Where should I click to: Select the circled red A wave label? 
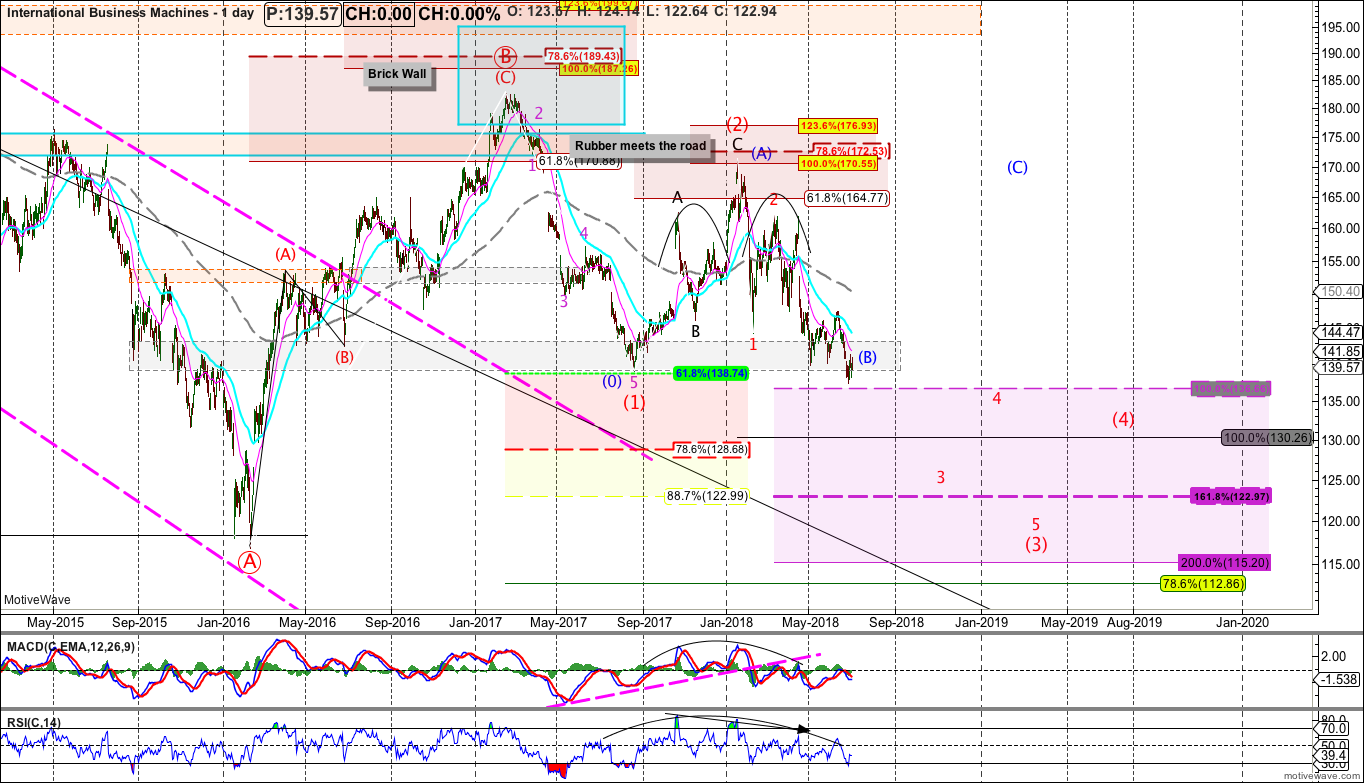250,561
